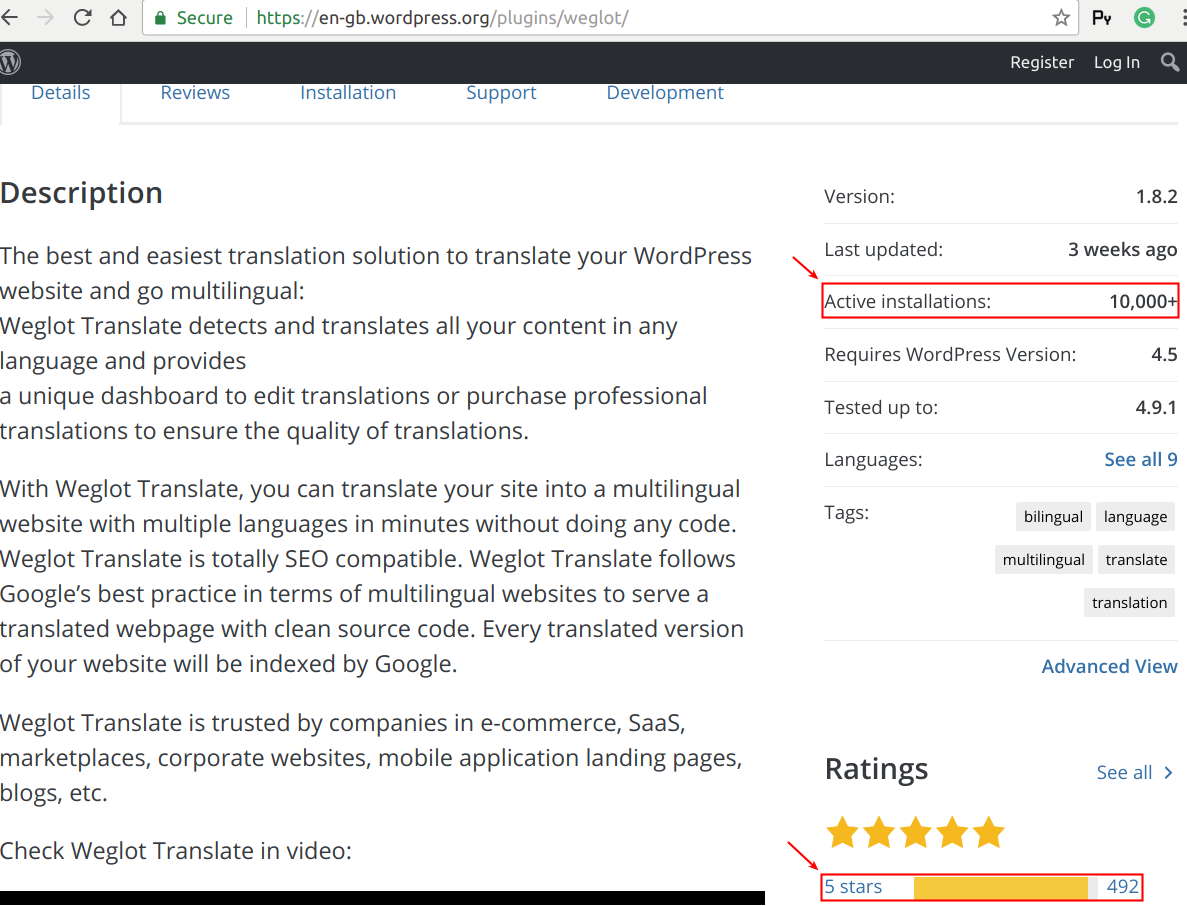Click the Secure padlock in the address bar
Image resolution: width=1187 pixels, height=906 pixels.
point(160,17)
